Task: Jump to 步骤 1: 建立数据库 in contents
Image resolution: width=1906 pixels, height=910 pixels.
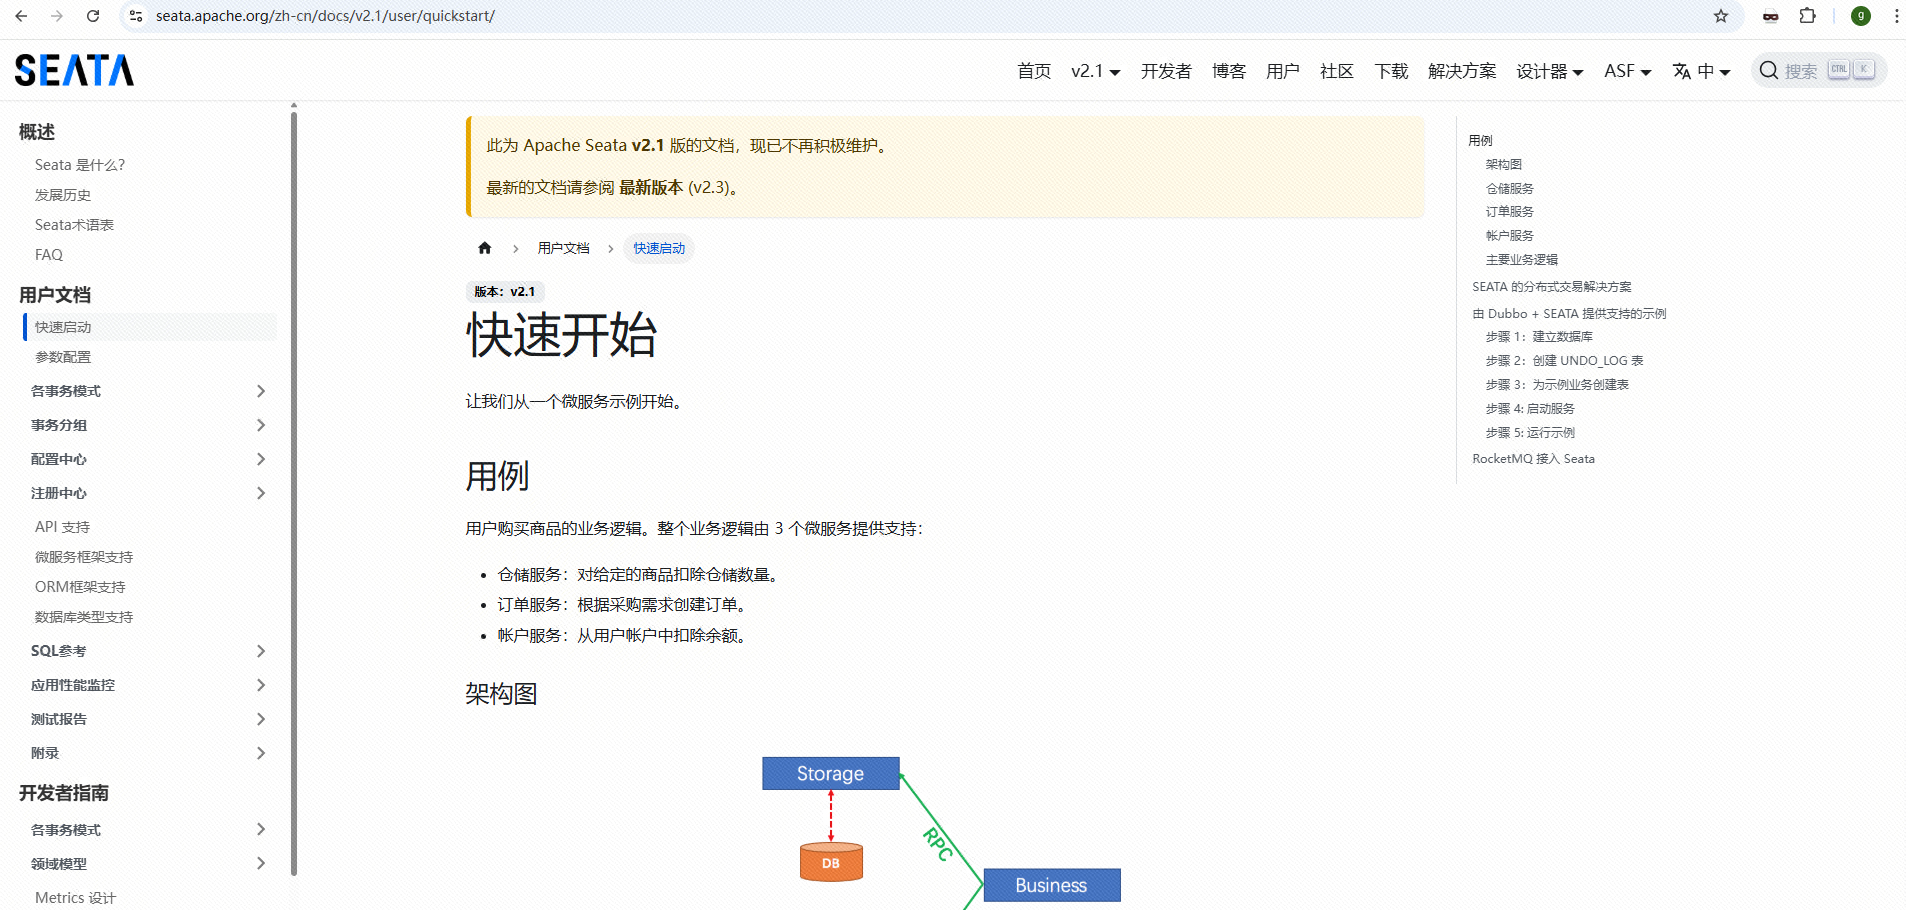Action: [1539, 337]
